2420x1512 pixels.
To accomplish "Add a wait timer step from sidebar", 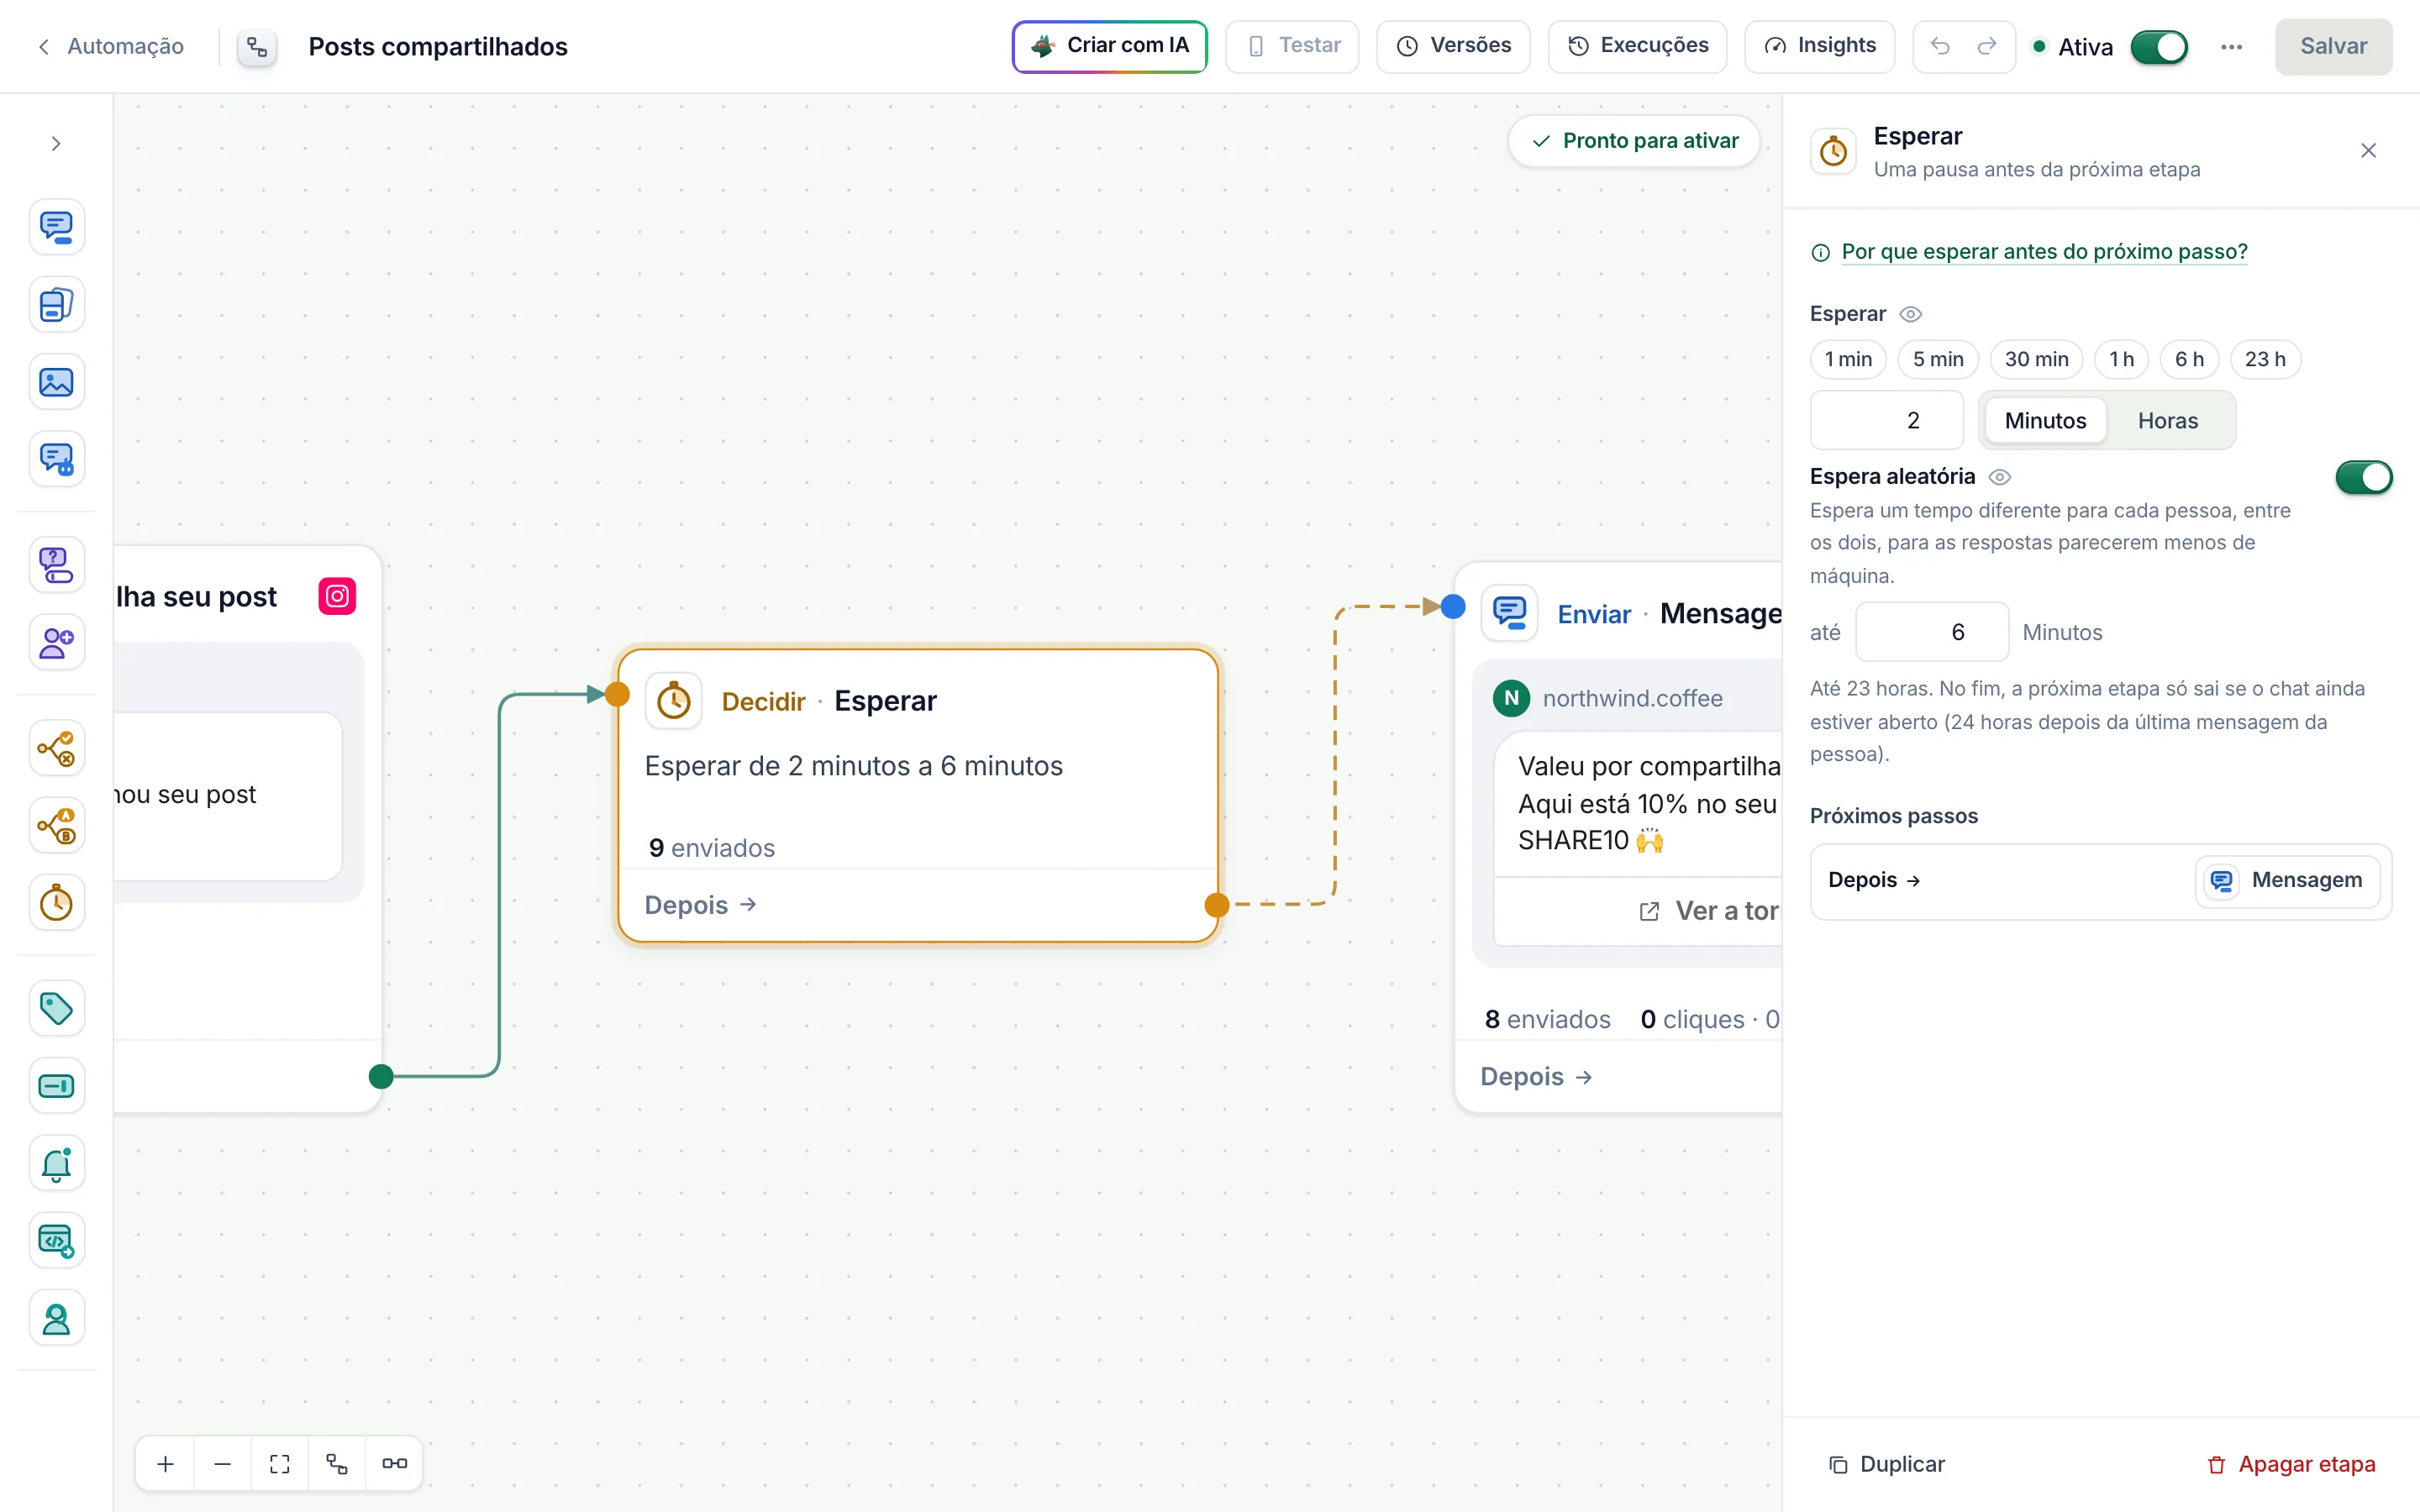I will point(56,903).
